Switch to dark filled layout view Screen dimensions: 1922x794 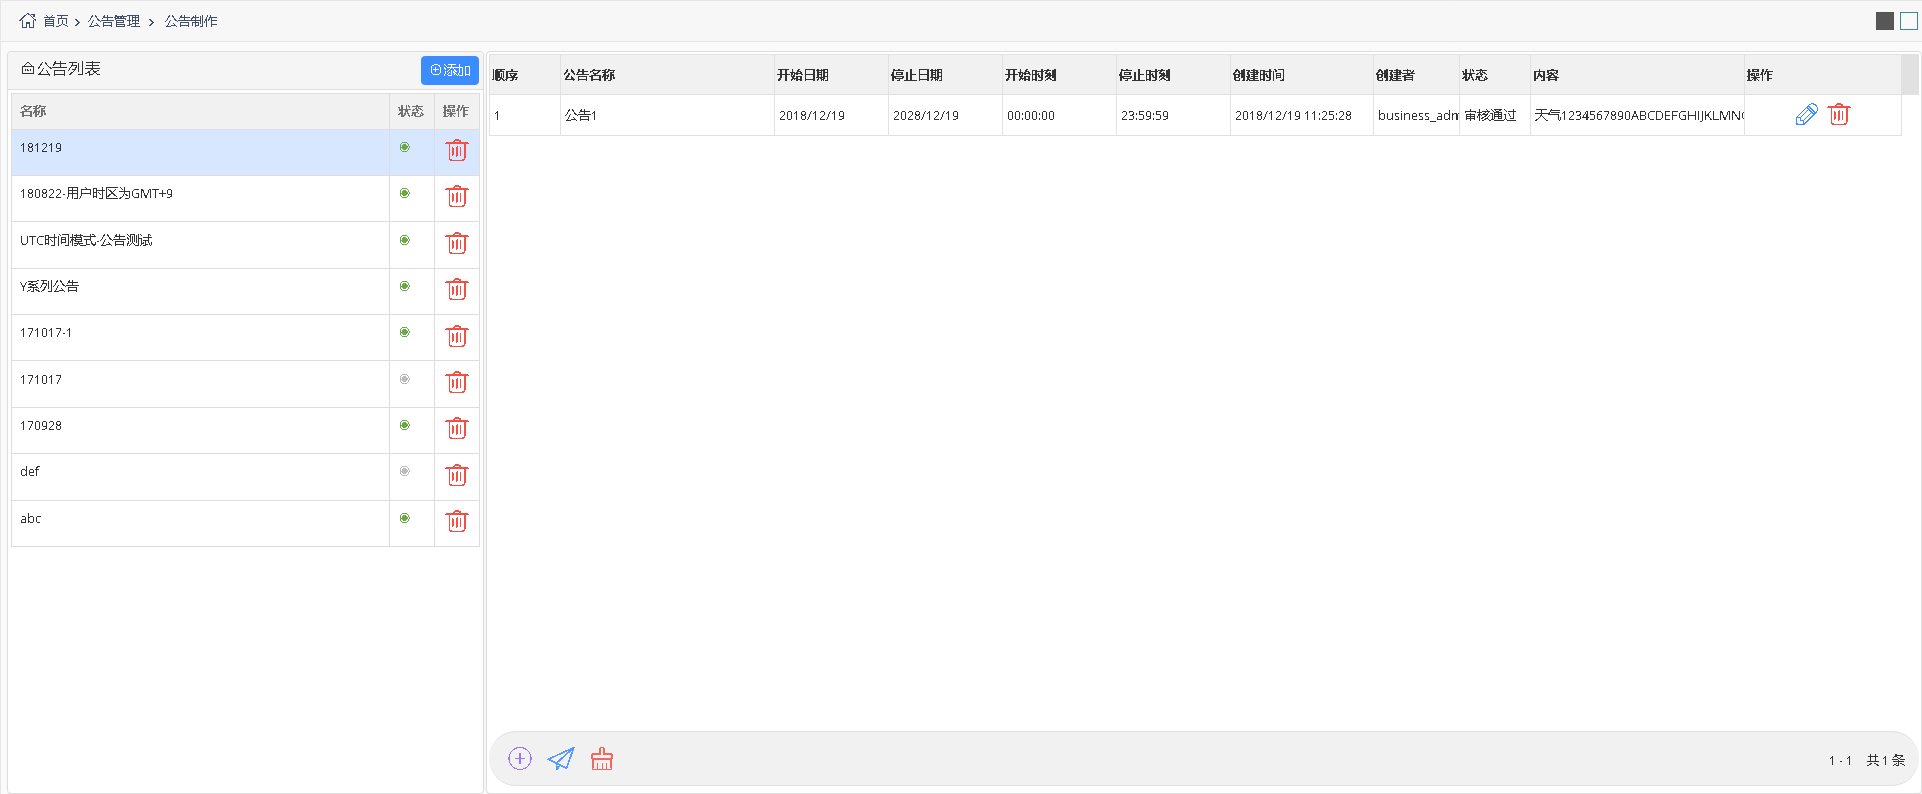point(1885,21)
